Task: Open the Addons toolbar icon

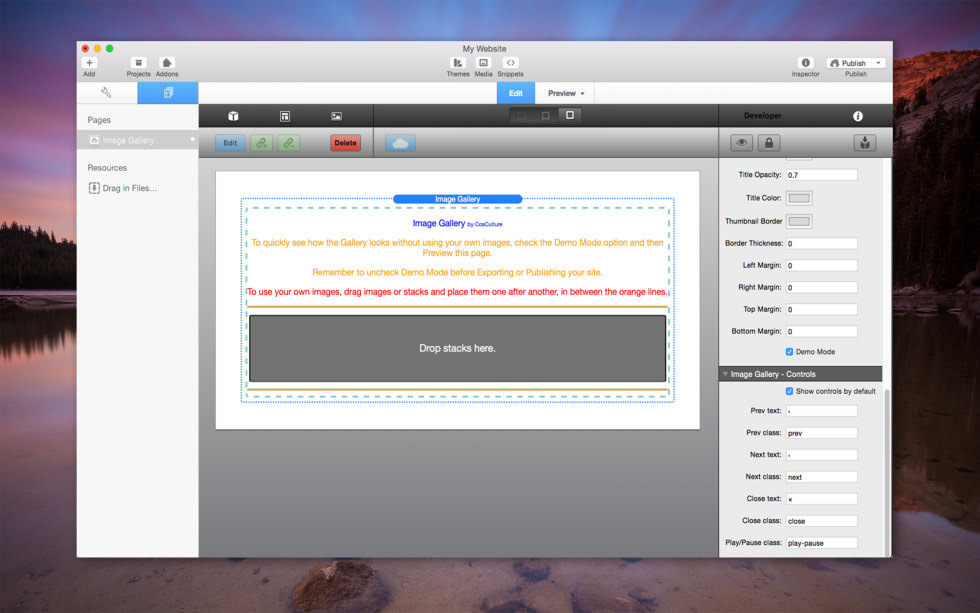Action: coord(167,62)
